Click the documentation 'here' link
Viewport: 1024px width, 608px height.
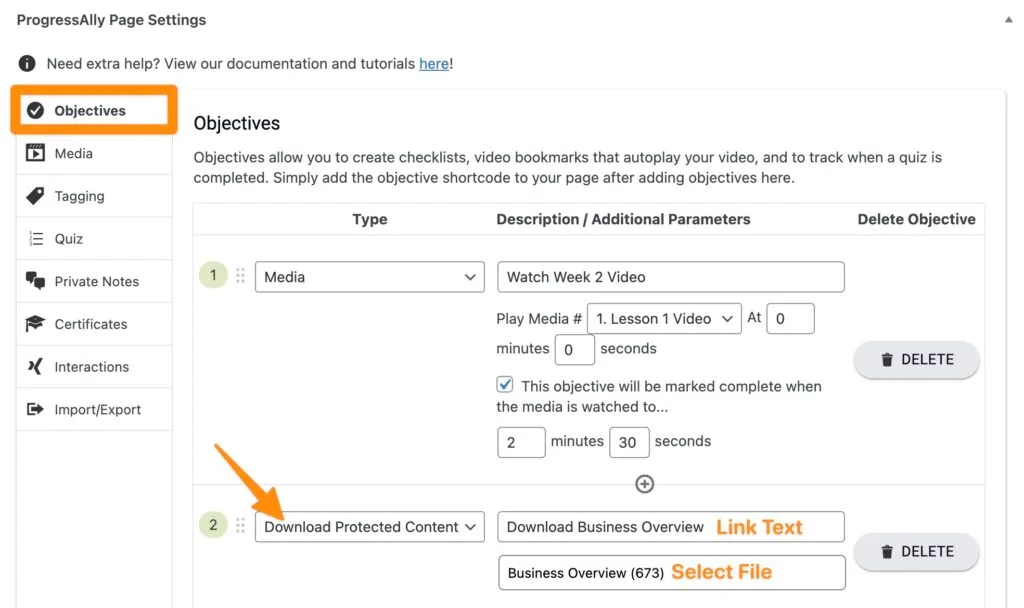tap(434, 63)
